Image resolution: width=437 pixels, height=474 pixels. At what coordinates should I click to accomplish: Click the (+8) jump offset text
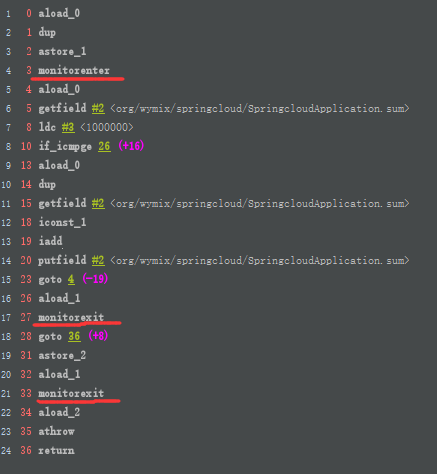pos(98,336)
